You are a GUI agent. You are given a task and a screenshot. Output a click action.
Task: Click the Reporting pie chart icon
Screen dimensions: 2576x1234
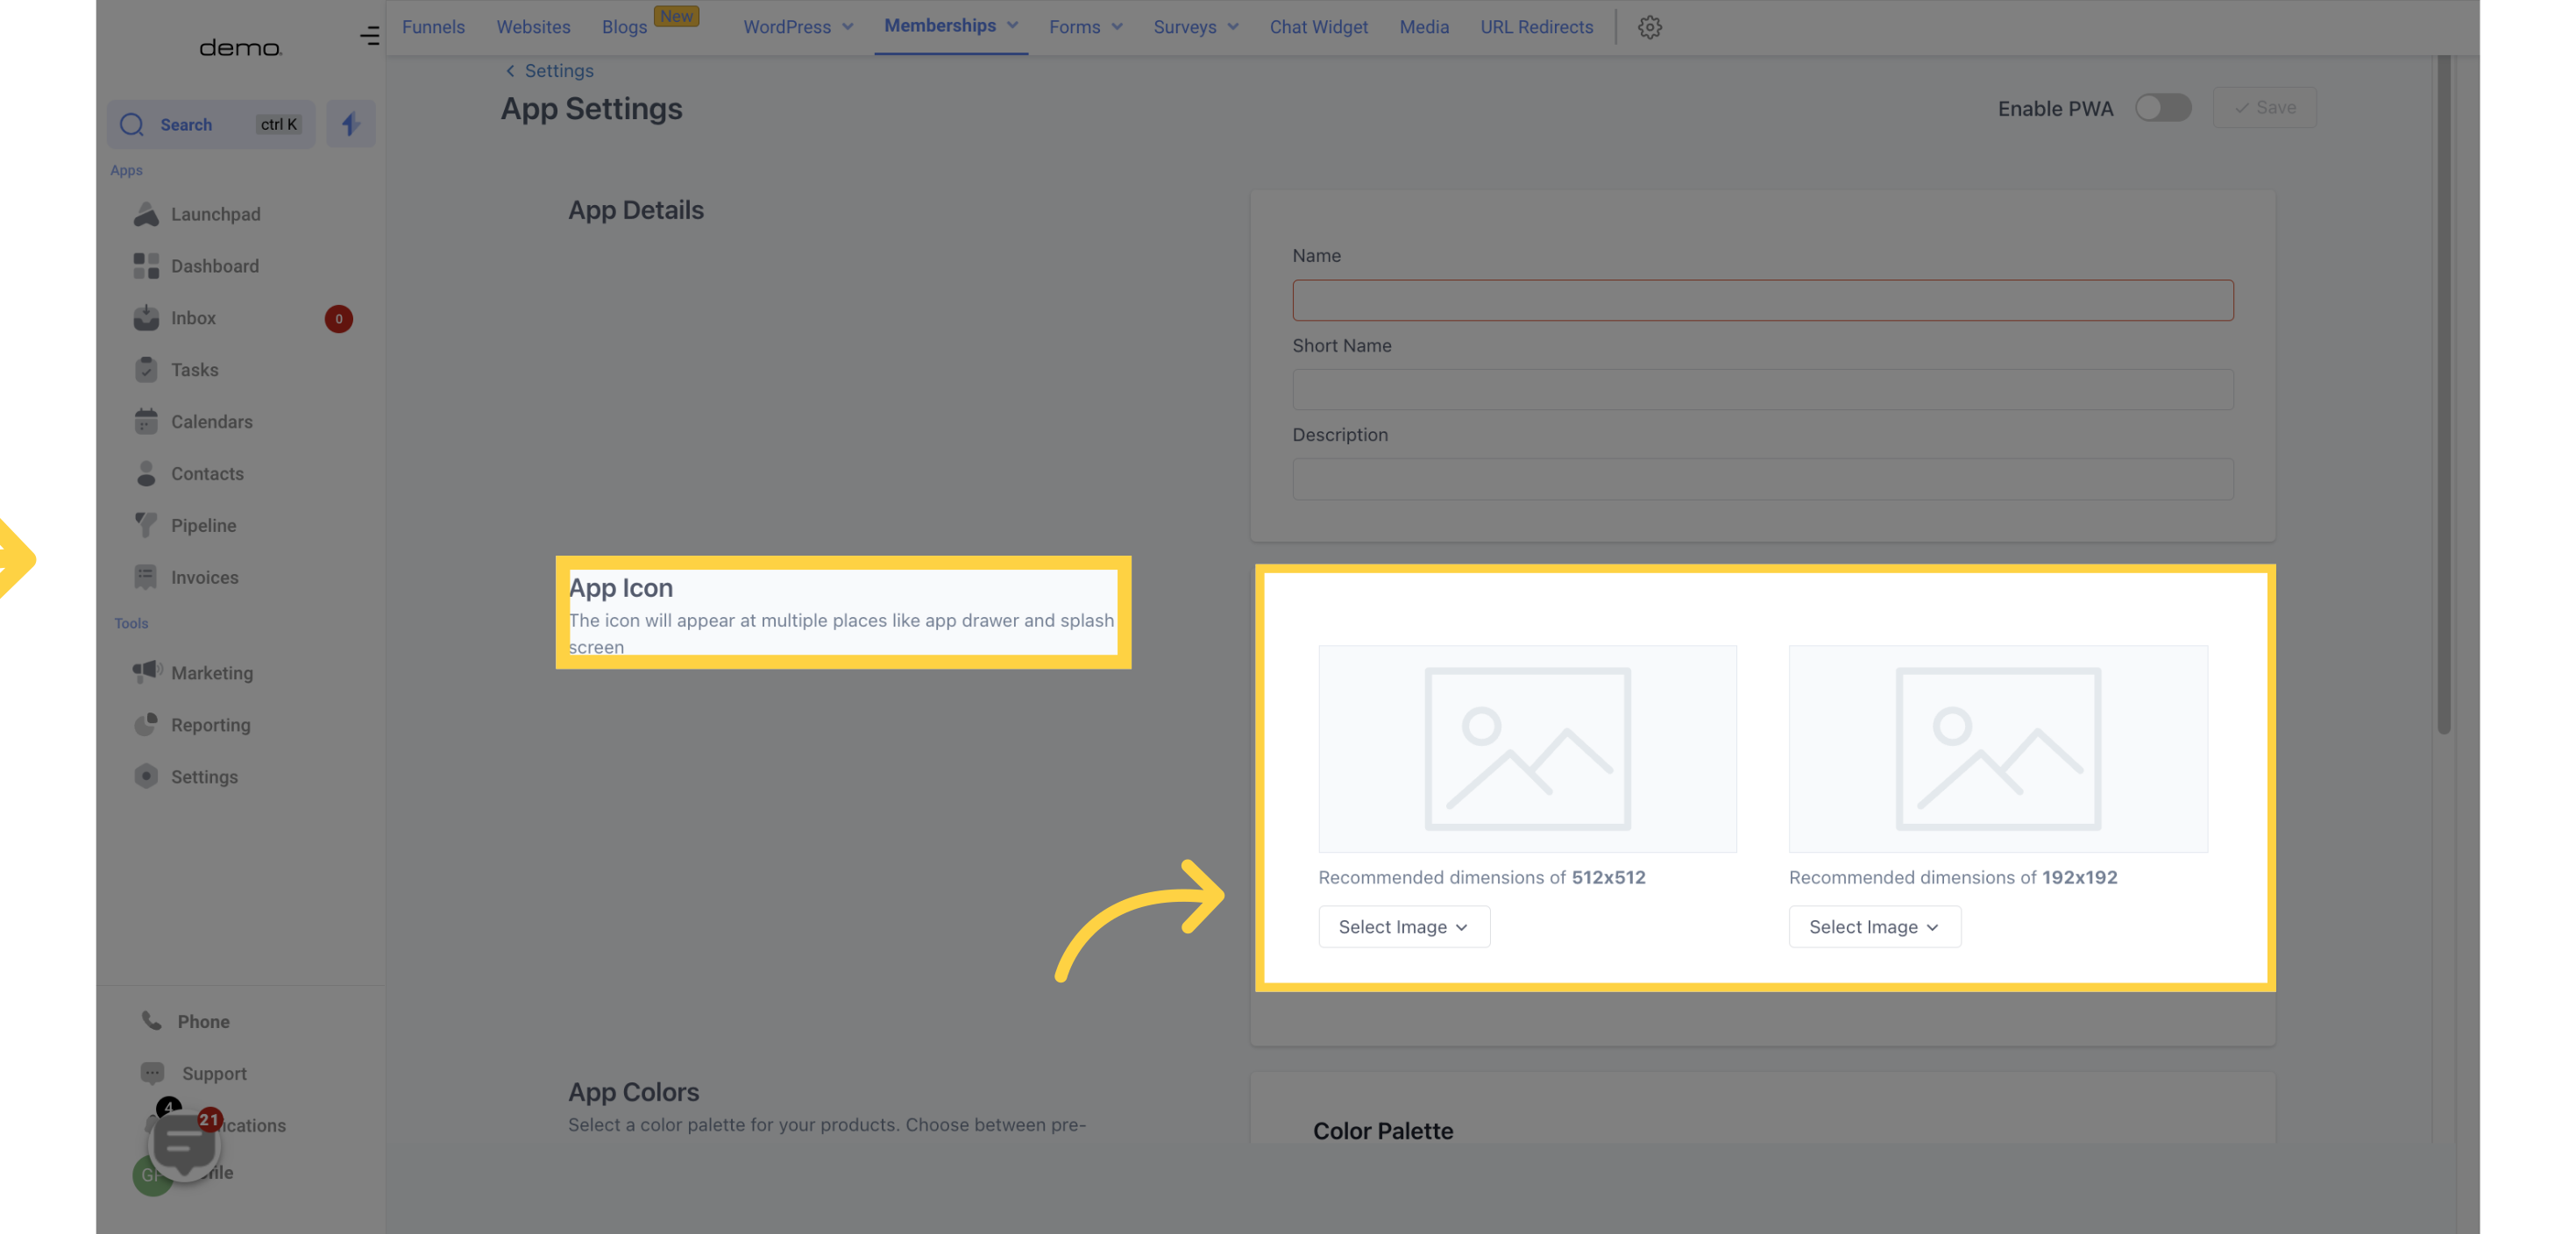pos(146,724)
